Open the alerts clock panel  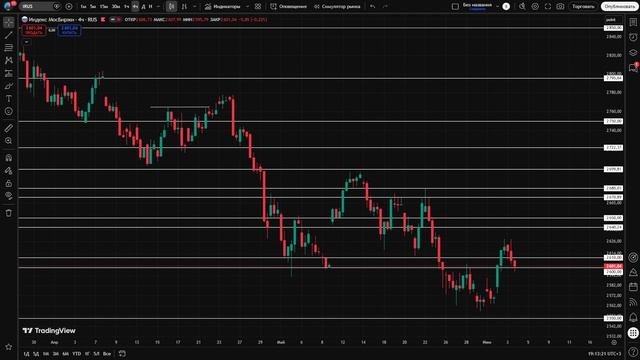(x=633, y=37)
